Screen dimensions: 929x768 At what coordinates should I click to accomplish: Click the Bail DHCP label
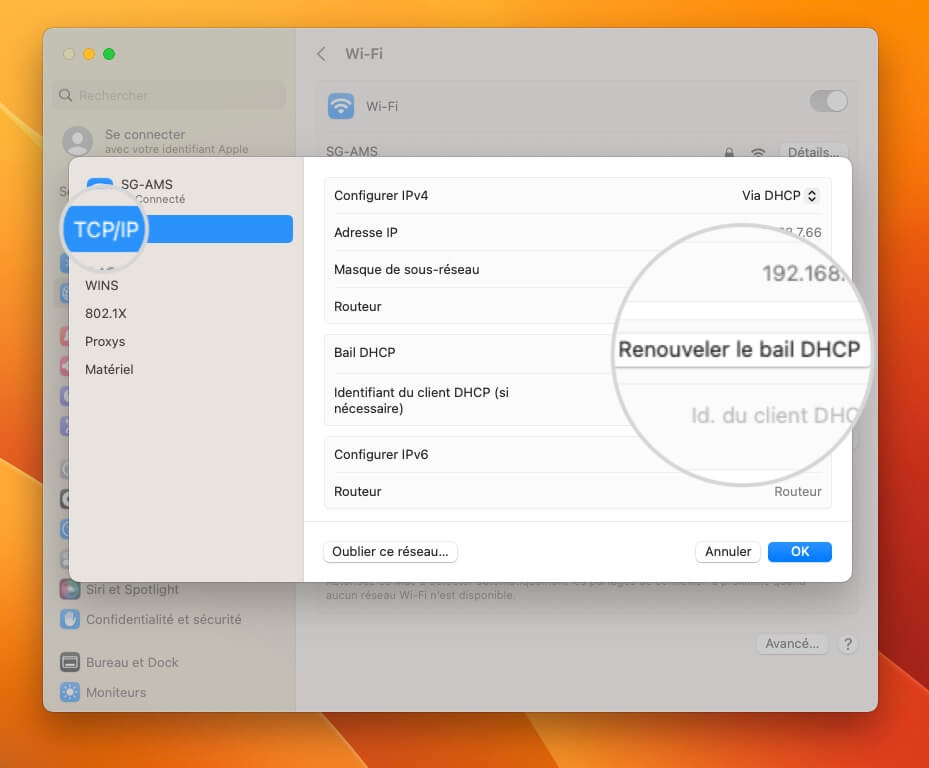364,353
